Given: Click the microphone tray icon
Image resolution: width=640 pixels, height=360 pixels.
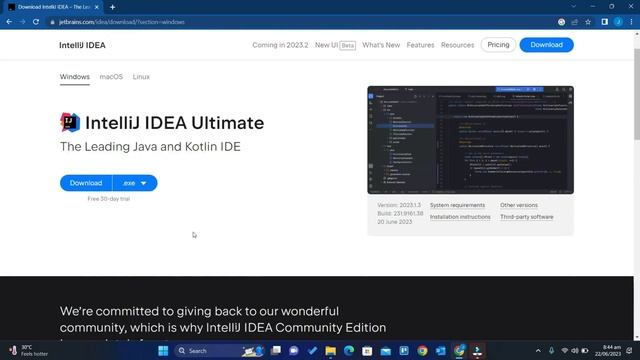Looking at the screenshot, I should tap(551, 351).
